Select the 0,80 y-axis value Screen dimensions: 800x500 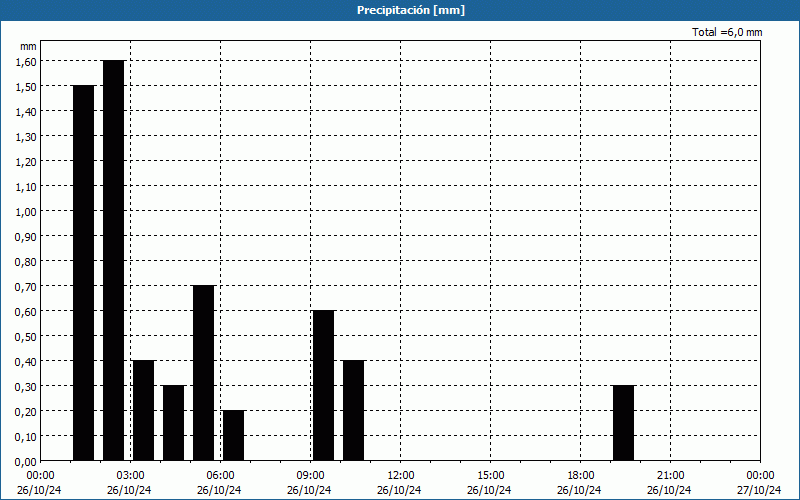tap(26, 262)
